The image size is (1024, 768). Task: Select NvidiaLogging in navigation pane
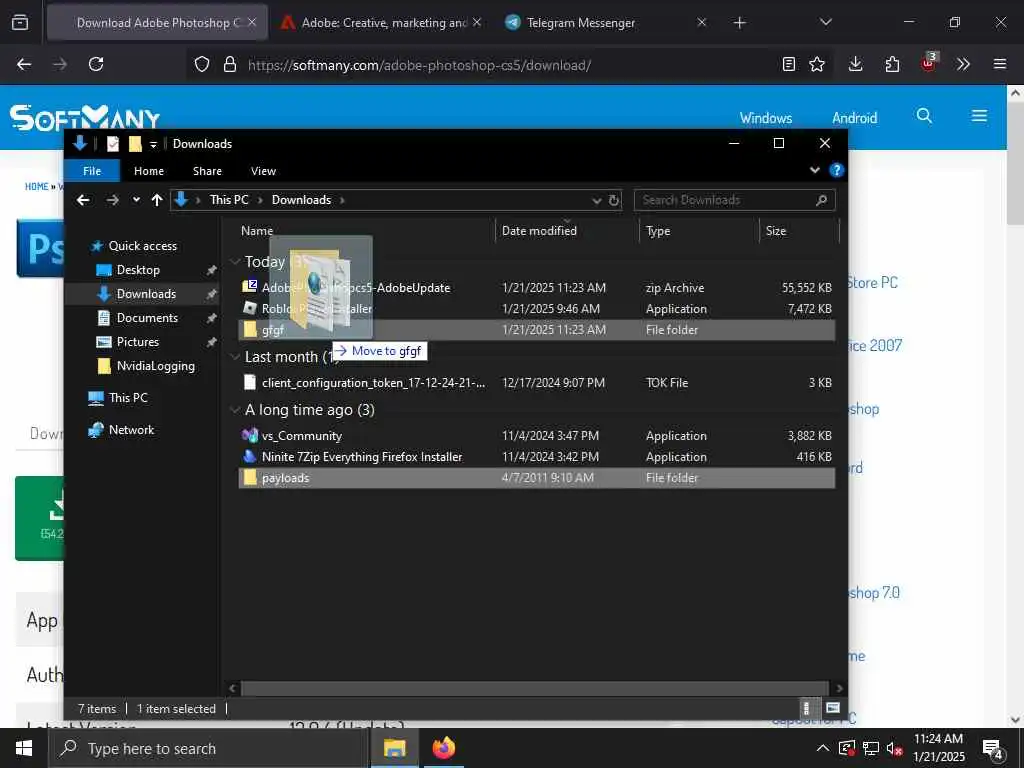155,366
